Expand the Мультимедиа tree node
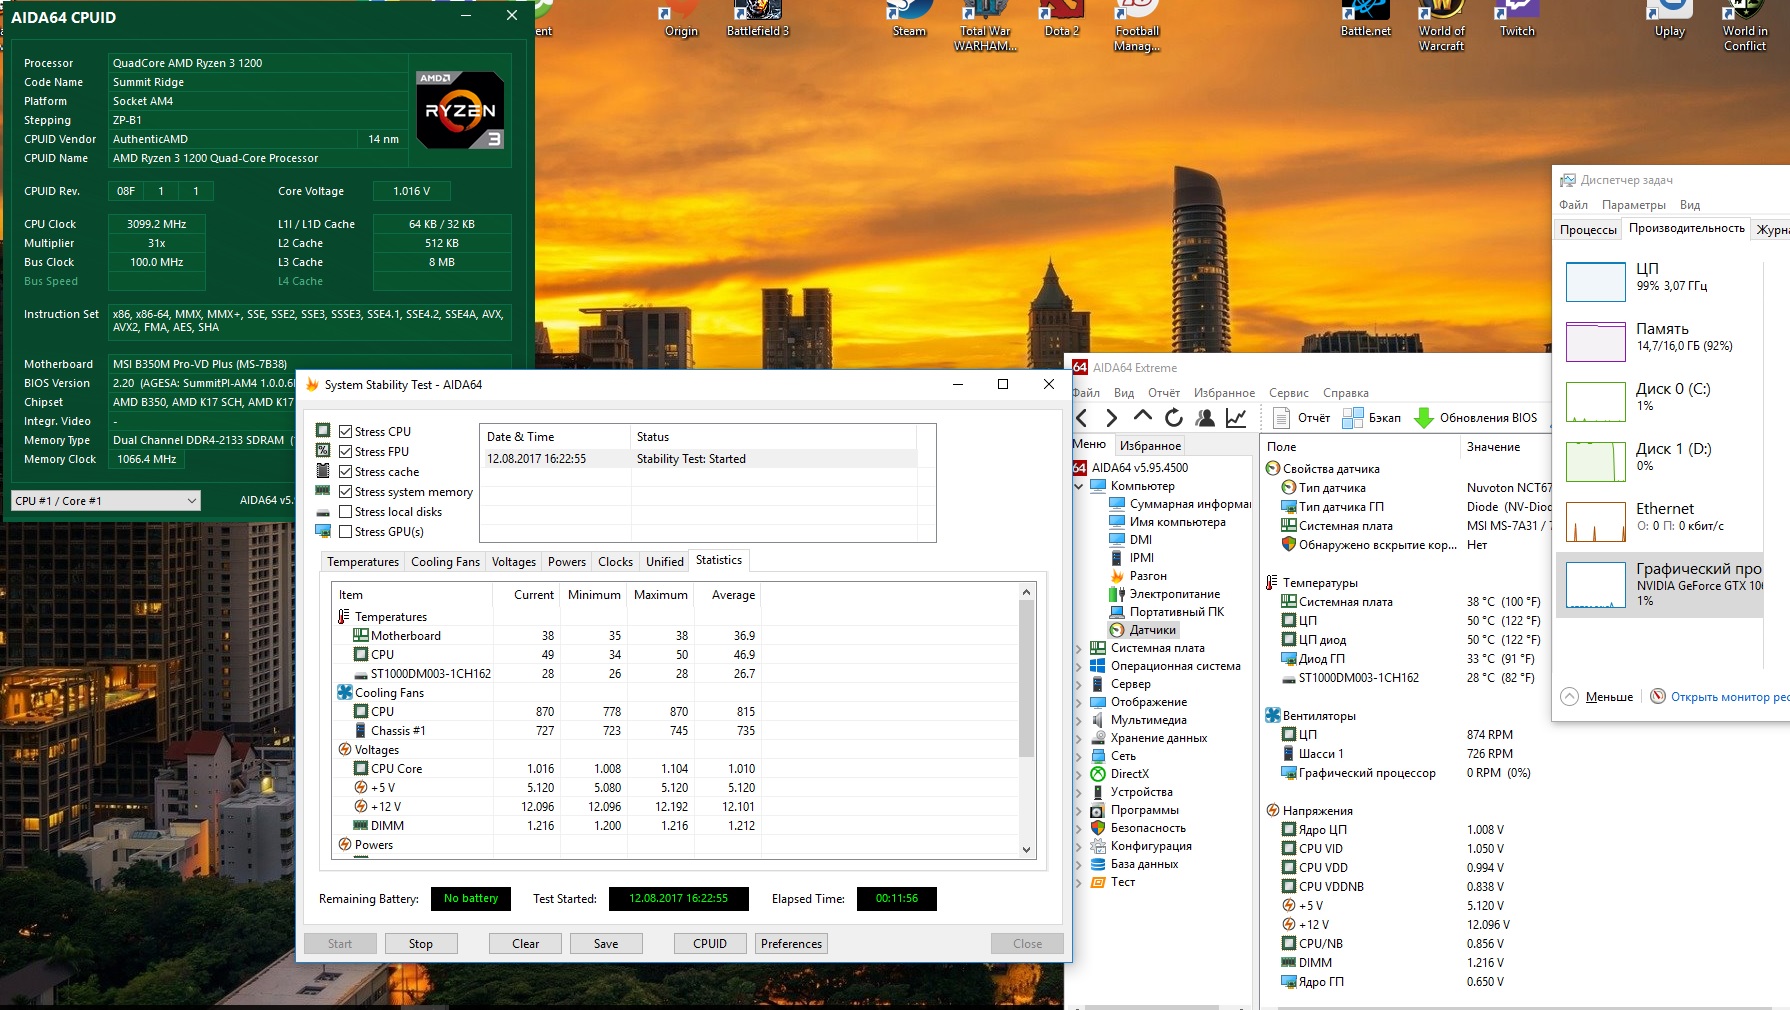 (x=1079, y=720)
